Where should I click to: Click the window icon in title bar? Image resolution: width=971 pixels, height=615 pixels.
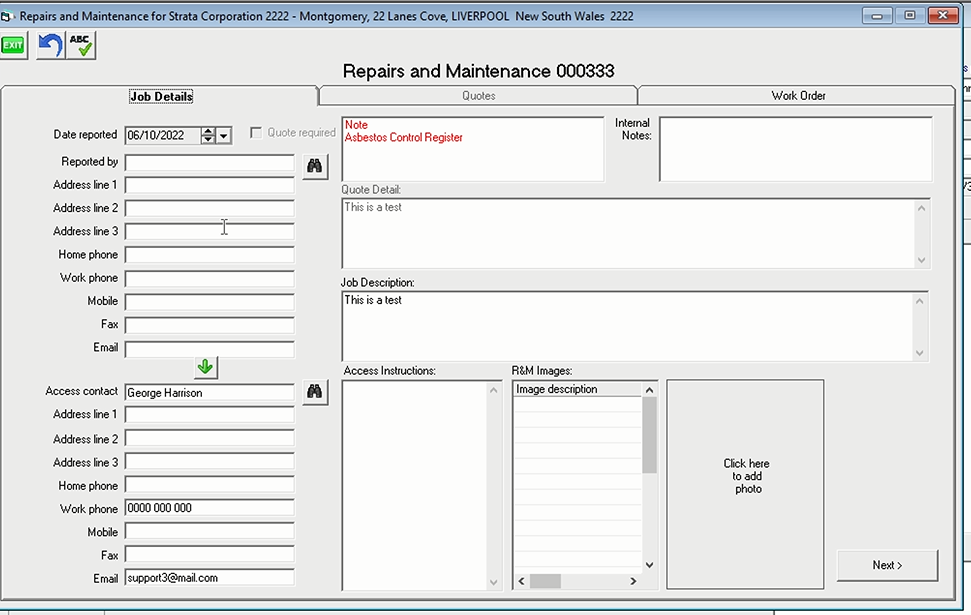[x=9, y=16]
